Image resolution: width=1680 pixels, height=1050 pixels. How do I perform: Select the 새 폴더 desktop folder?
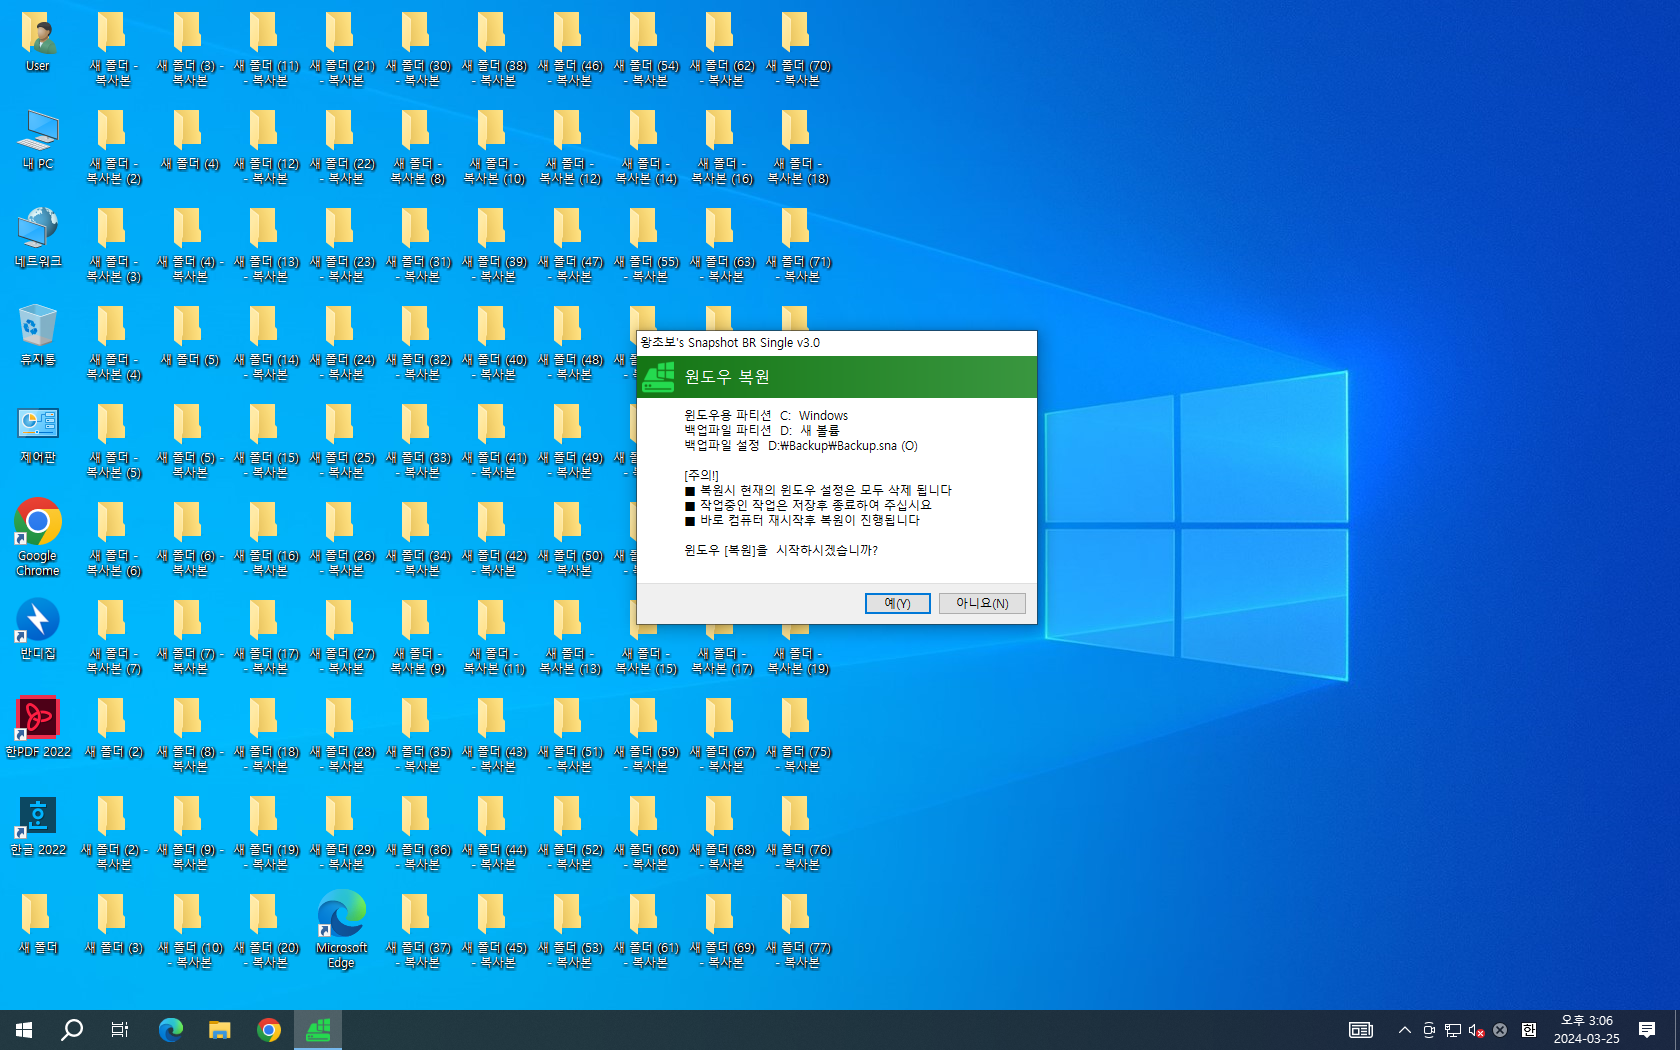pyautogui.click(x=38, y=925)
